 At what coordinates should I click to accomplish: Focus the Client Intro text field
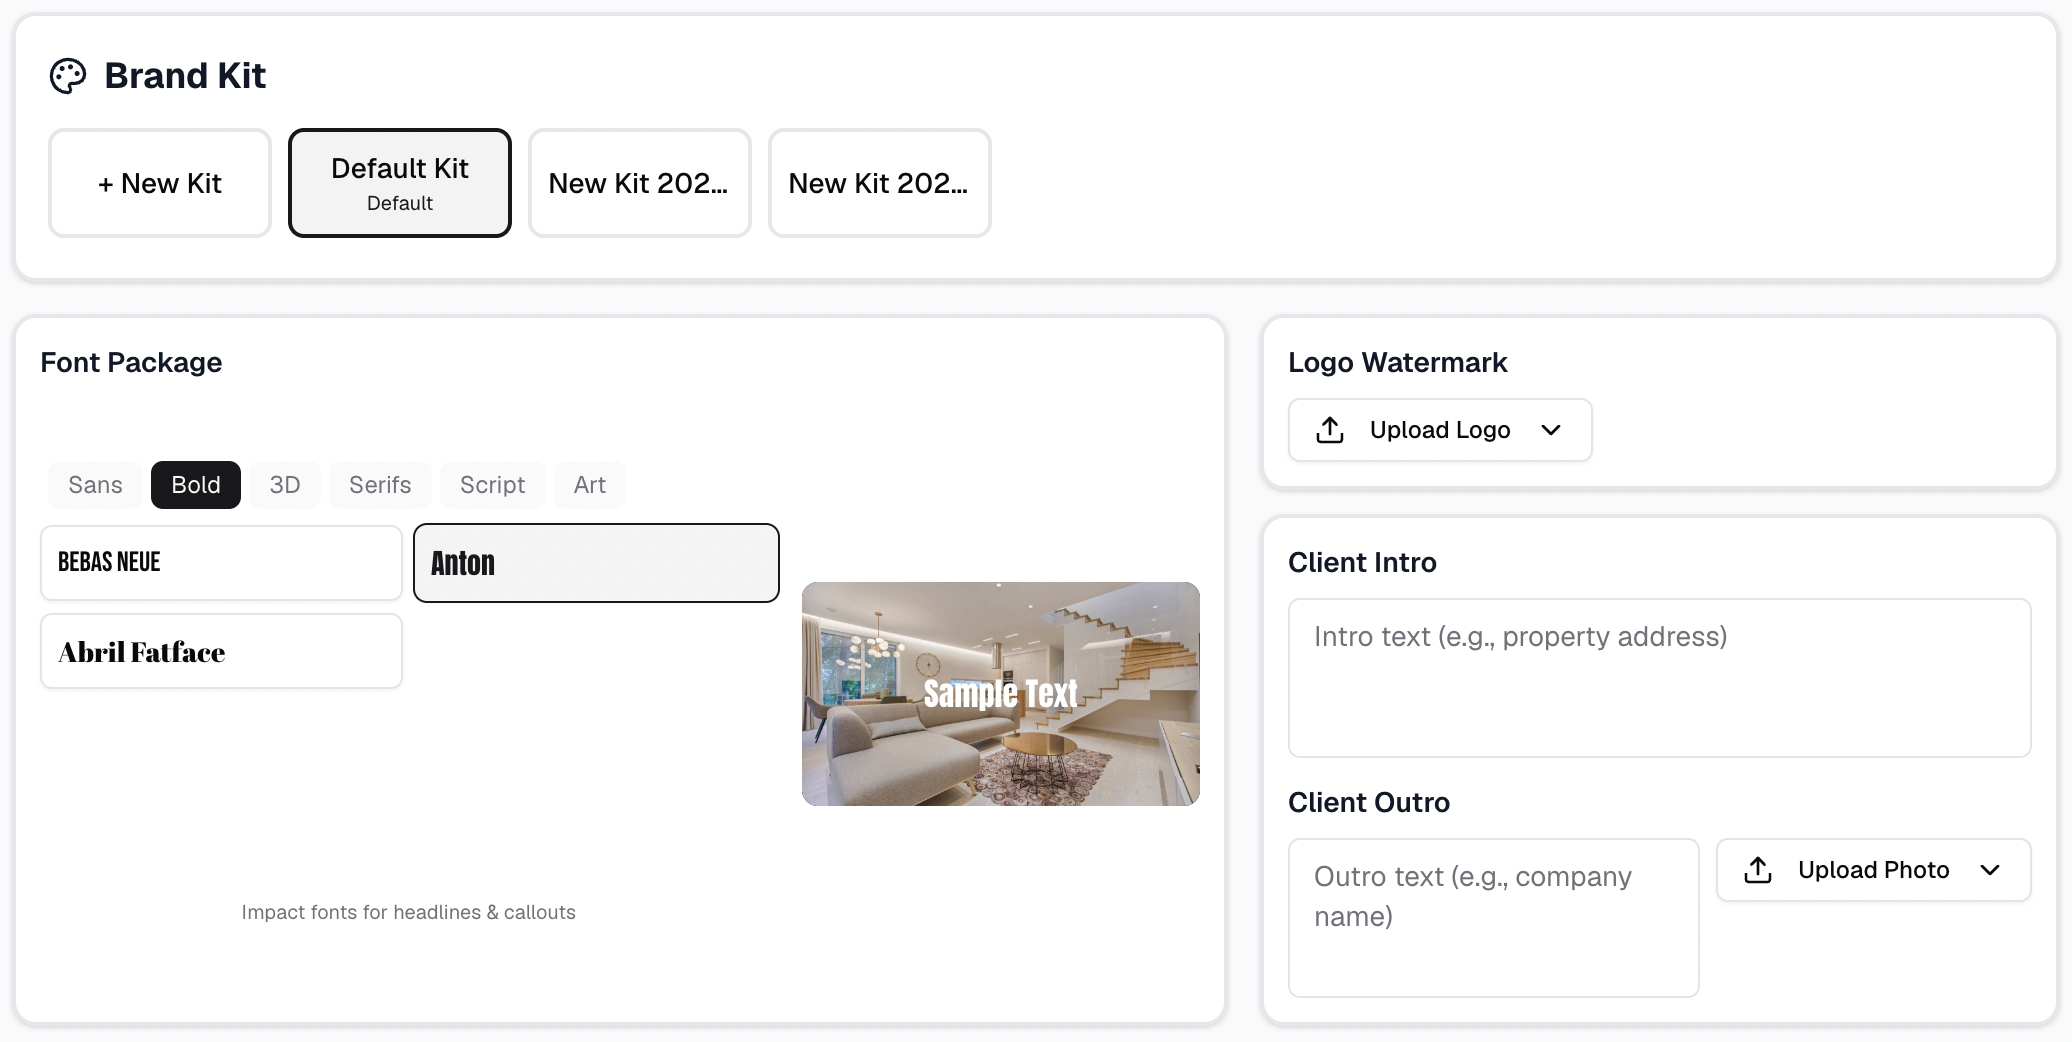click(1659, 678)
